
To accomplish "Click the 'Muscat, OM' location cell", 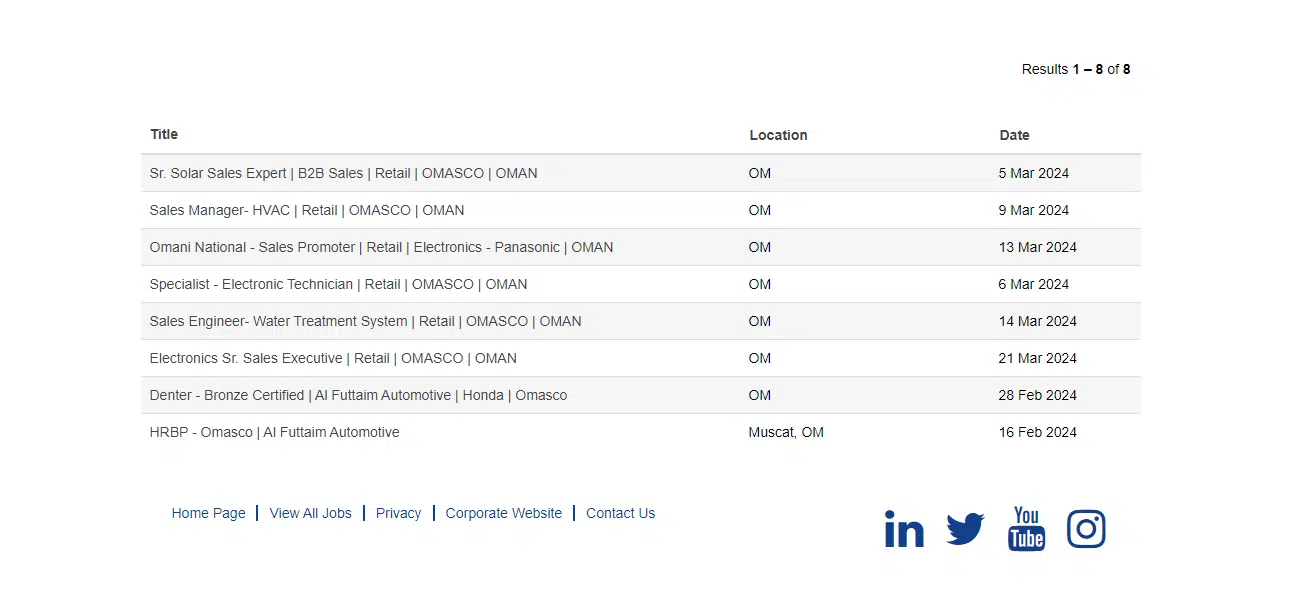I will pos(786,432).
